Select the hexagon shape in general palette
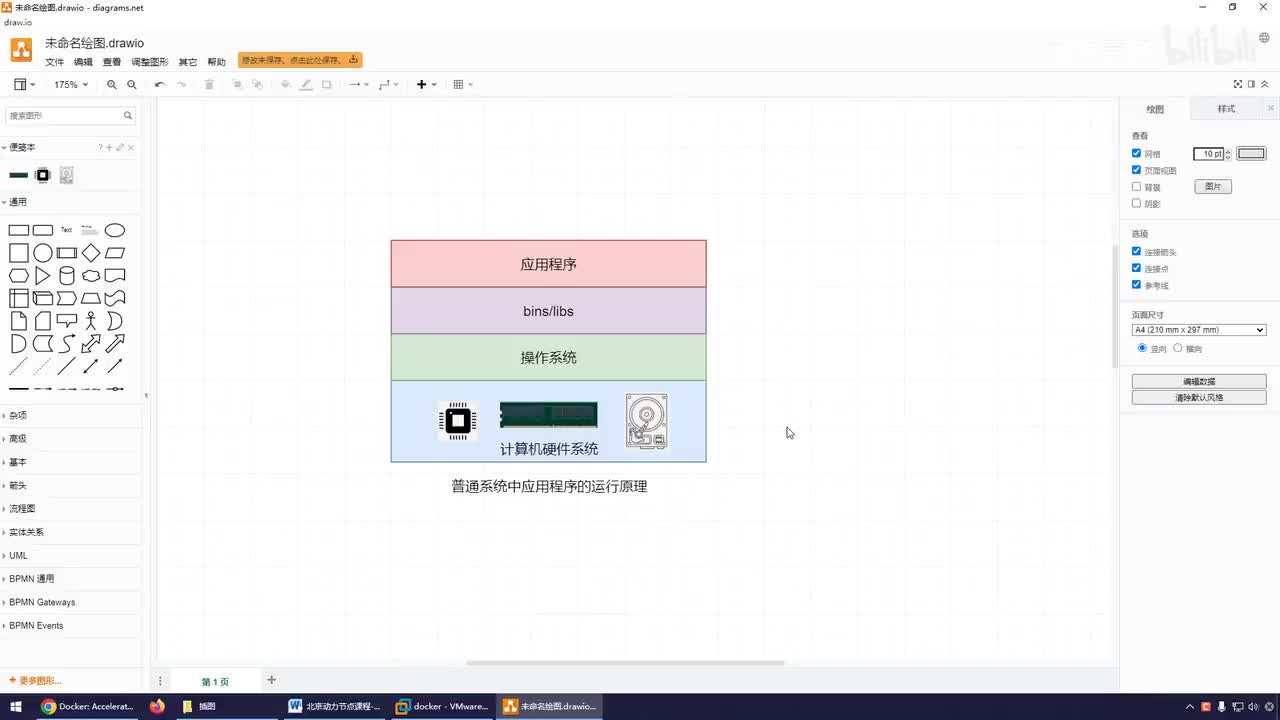 [x=19, y=276]
